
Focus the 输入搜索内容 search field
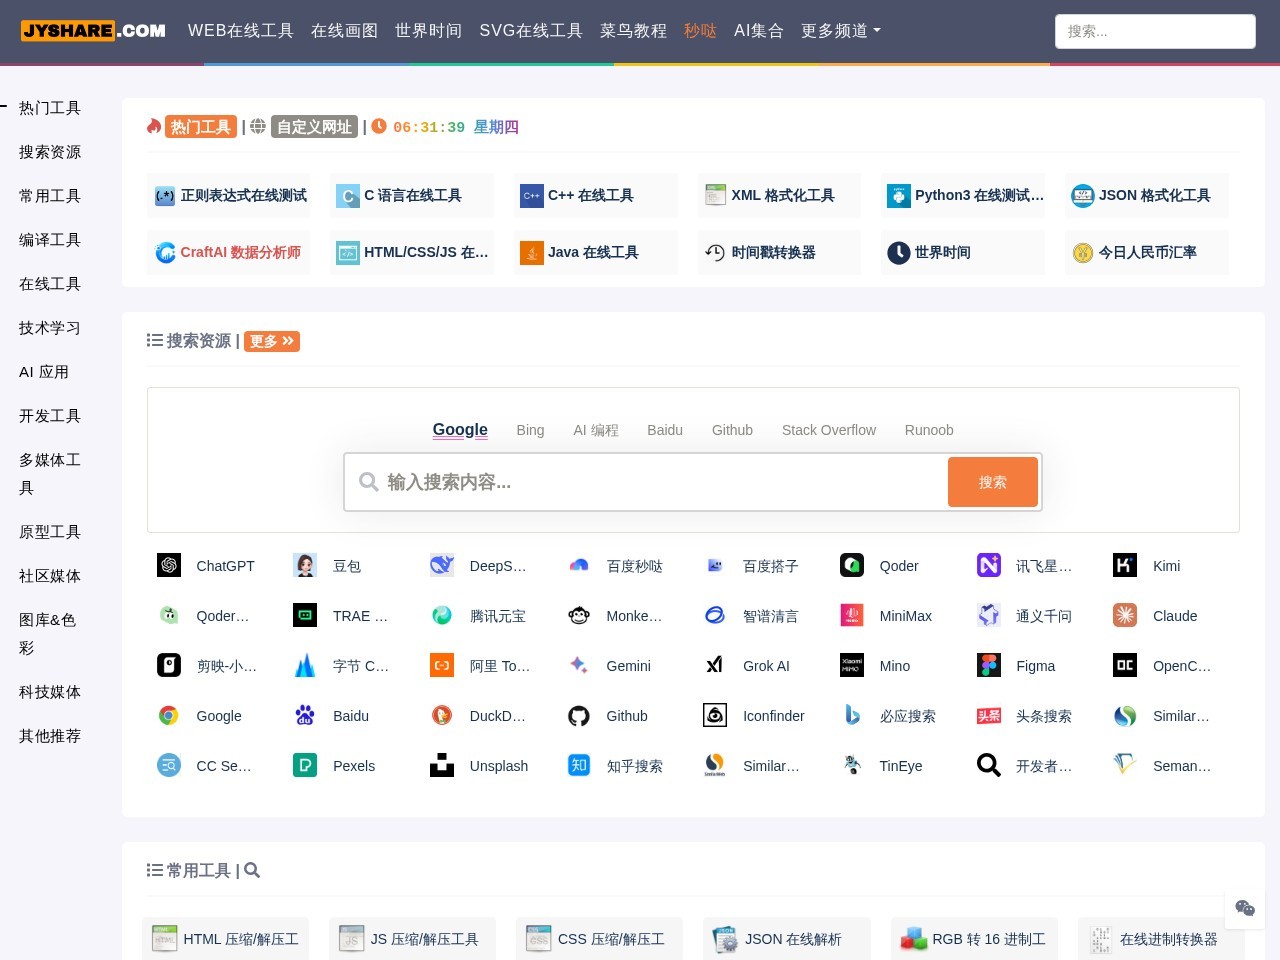pos(647,482)
